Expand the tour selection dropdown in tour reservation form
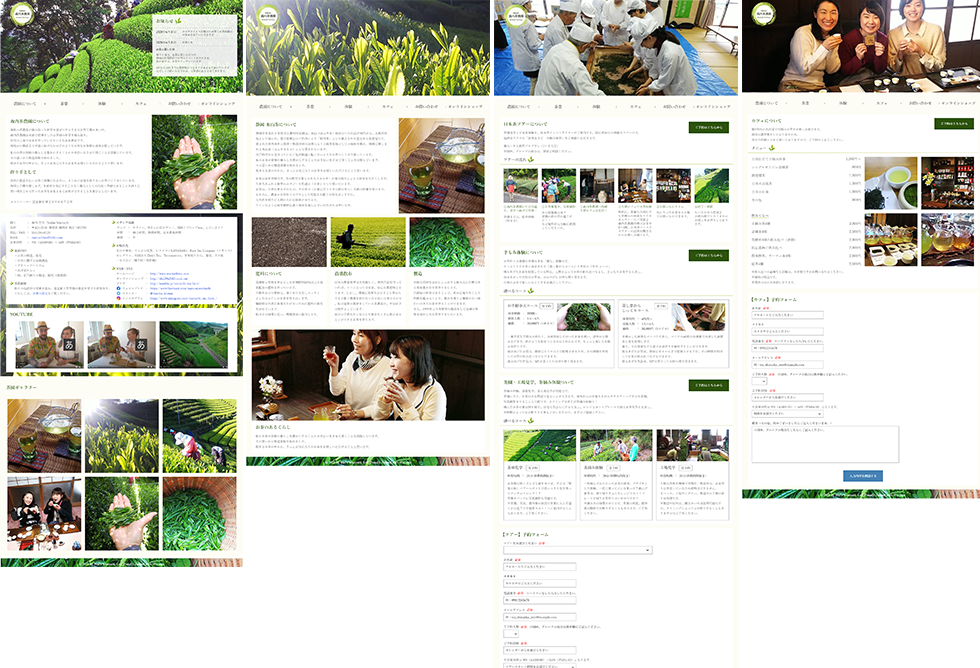Screen dimensions: 980x668 click(x=577, y=550)
